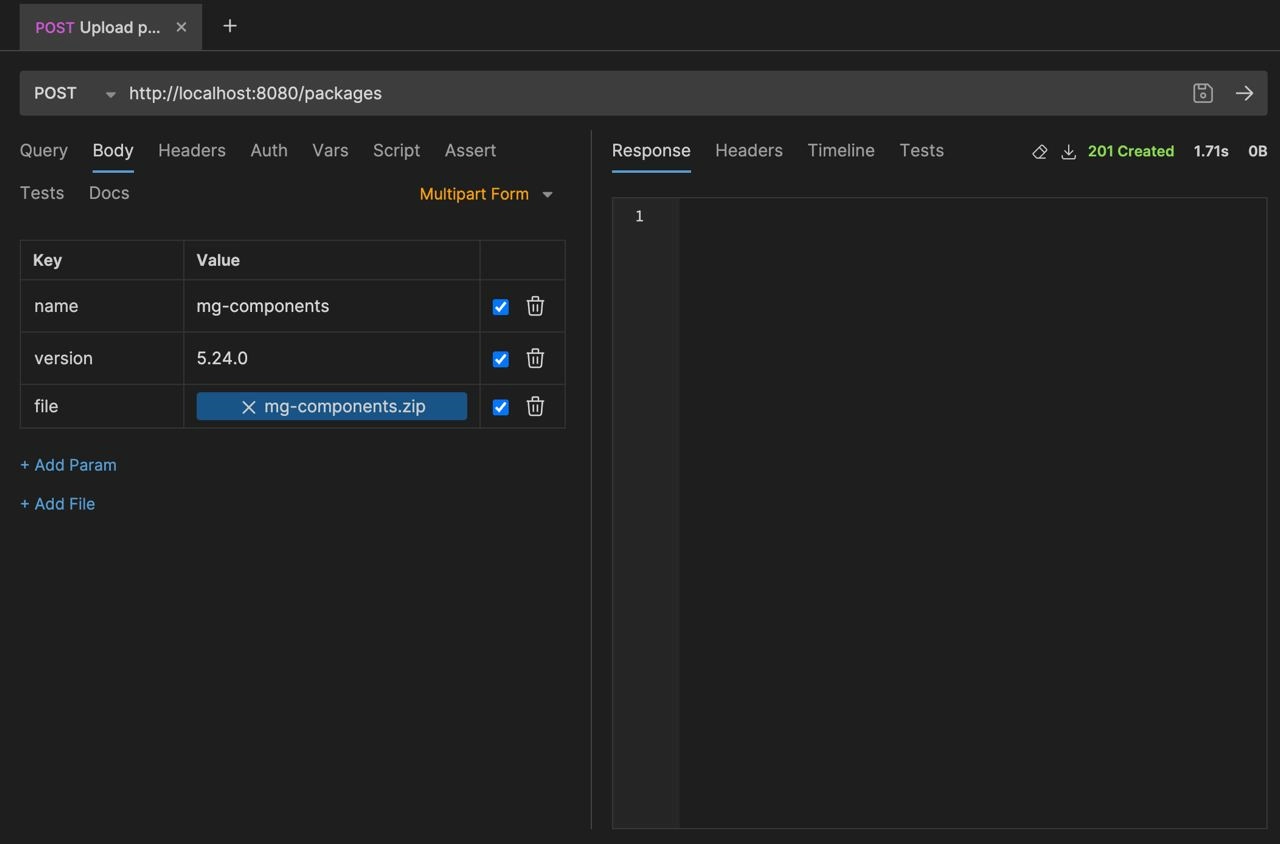Click the 0B response size
The height and width of the screenshot is (844, 1280).
pyautogui.click(x=1257, y=151)
